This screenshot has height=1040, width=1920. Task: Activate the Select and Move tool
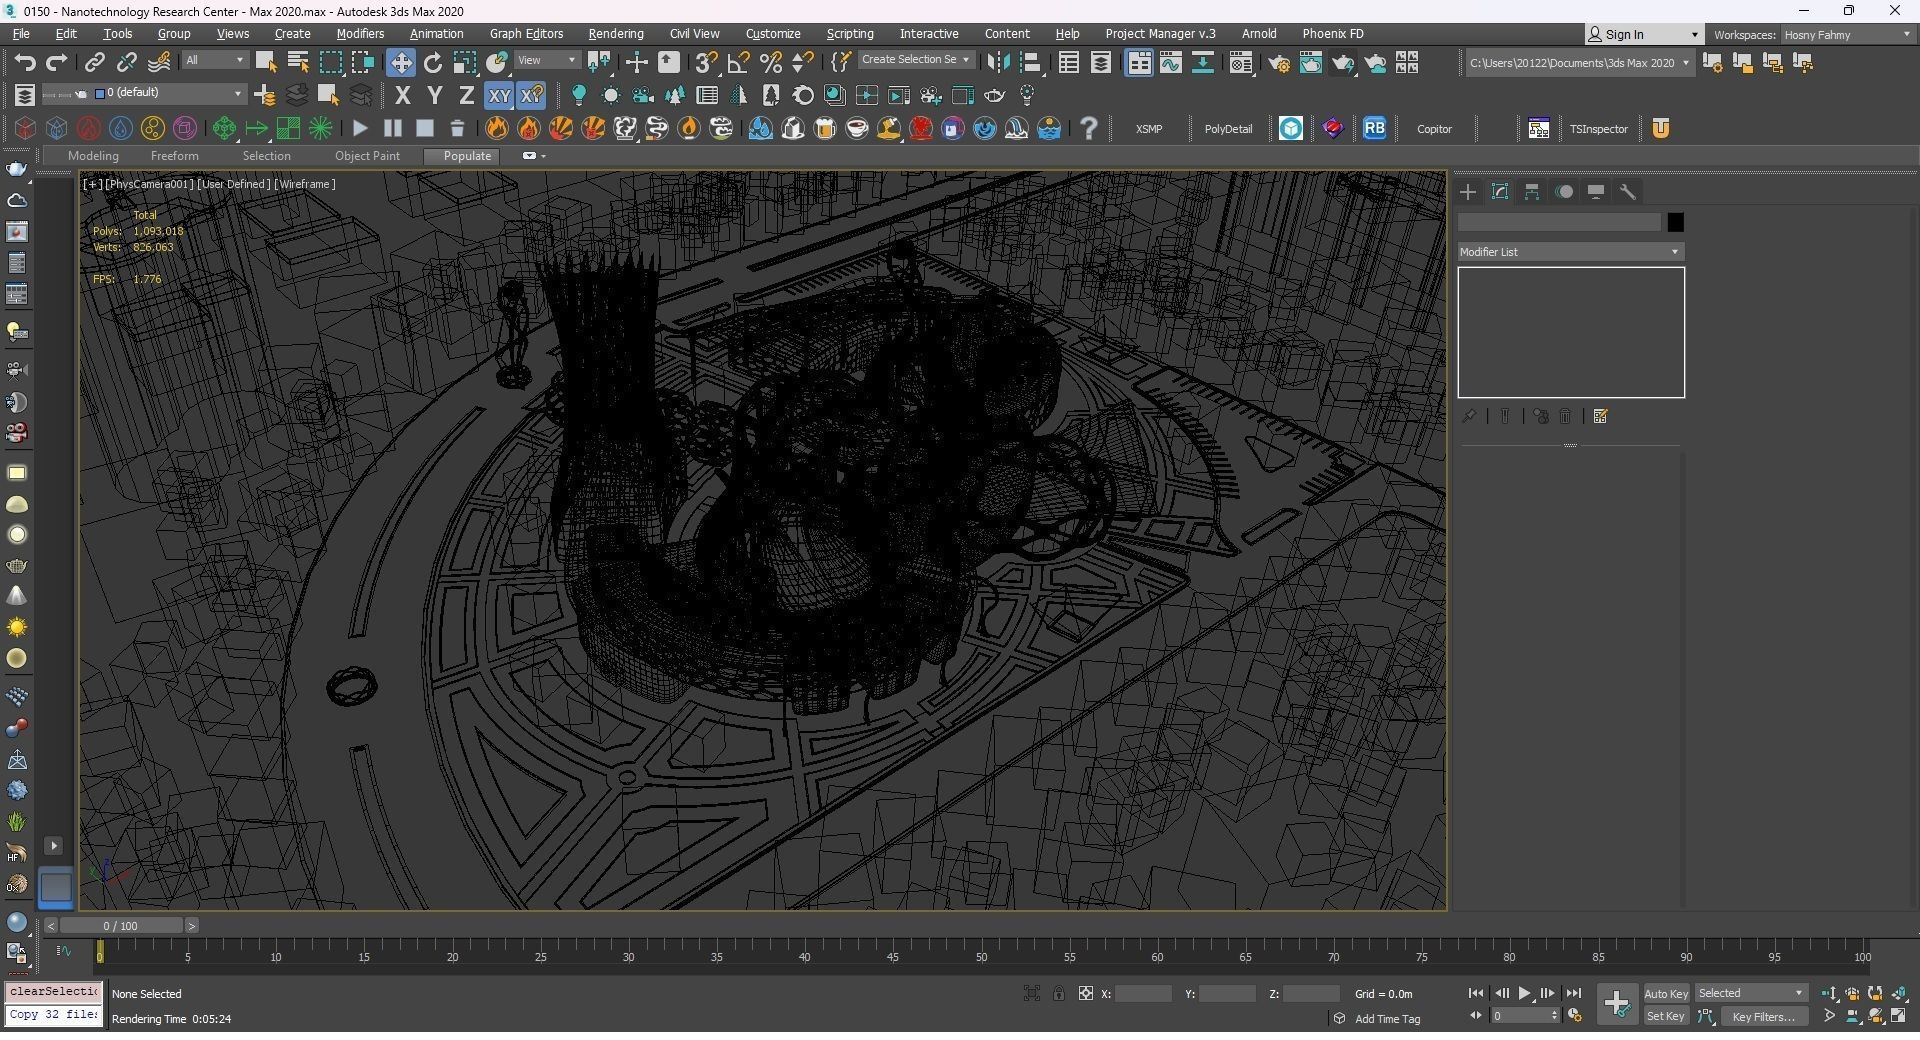[400, 63]
